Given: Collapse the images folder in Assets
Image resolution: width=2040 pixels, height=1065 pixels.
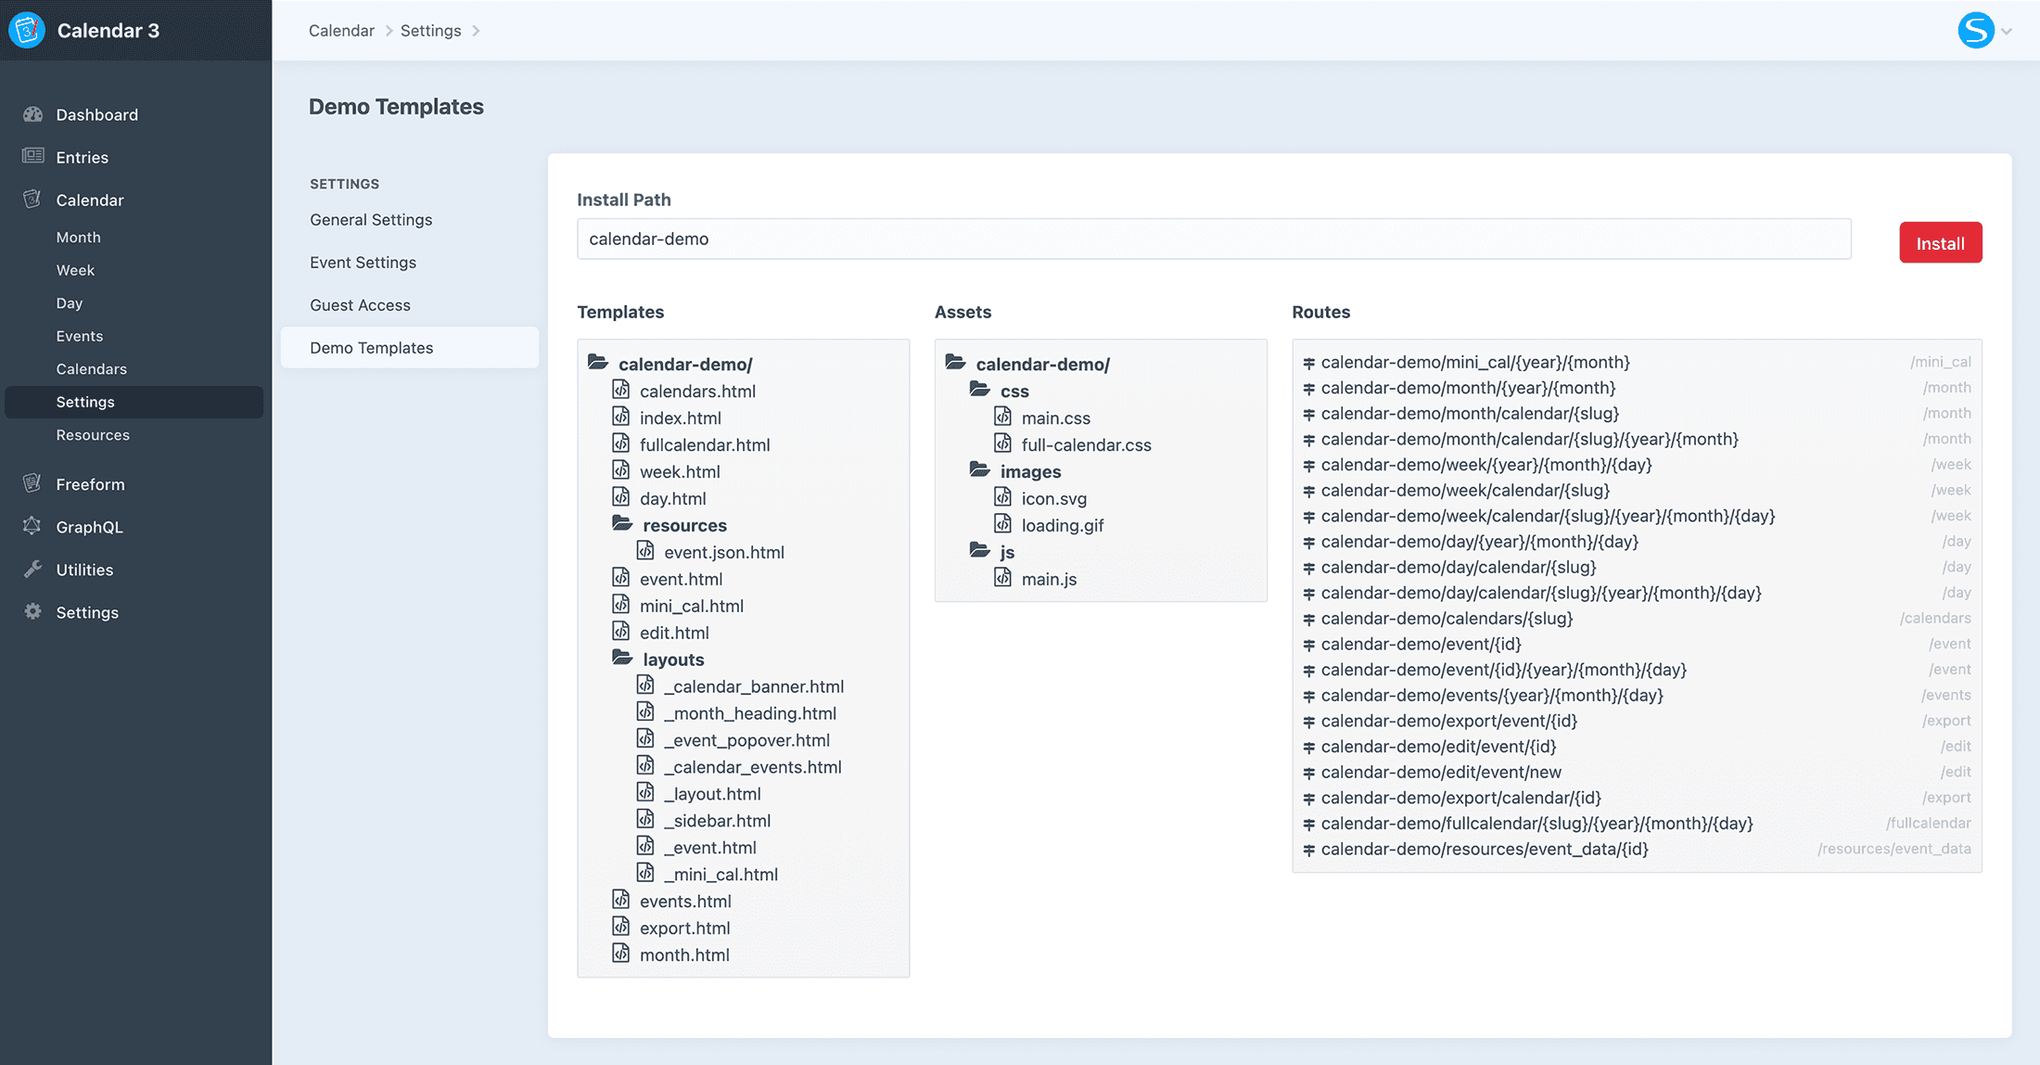Looking at the screenshot, I should [980, 471].
